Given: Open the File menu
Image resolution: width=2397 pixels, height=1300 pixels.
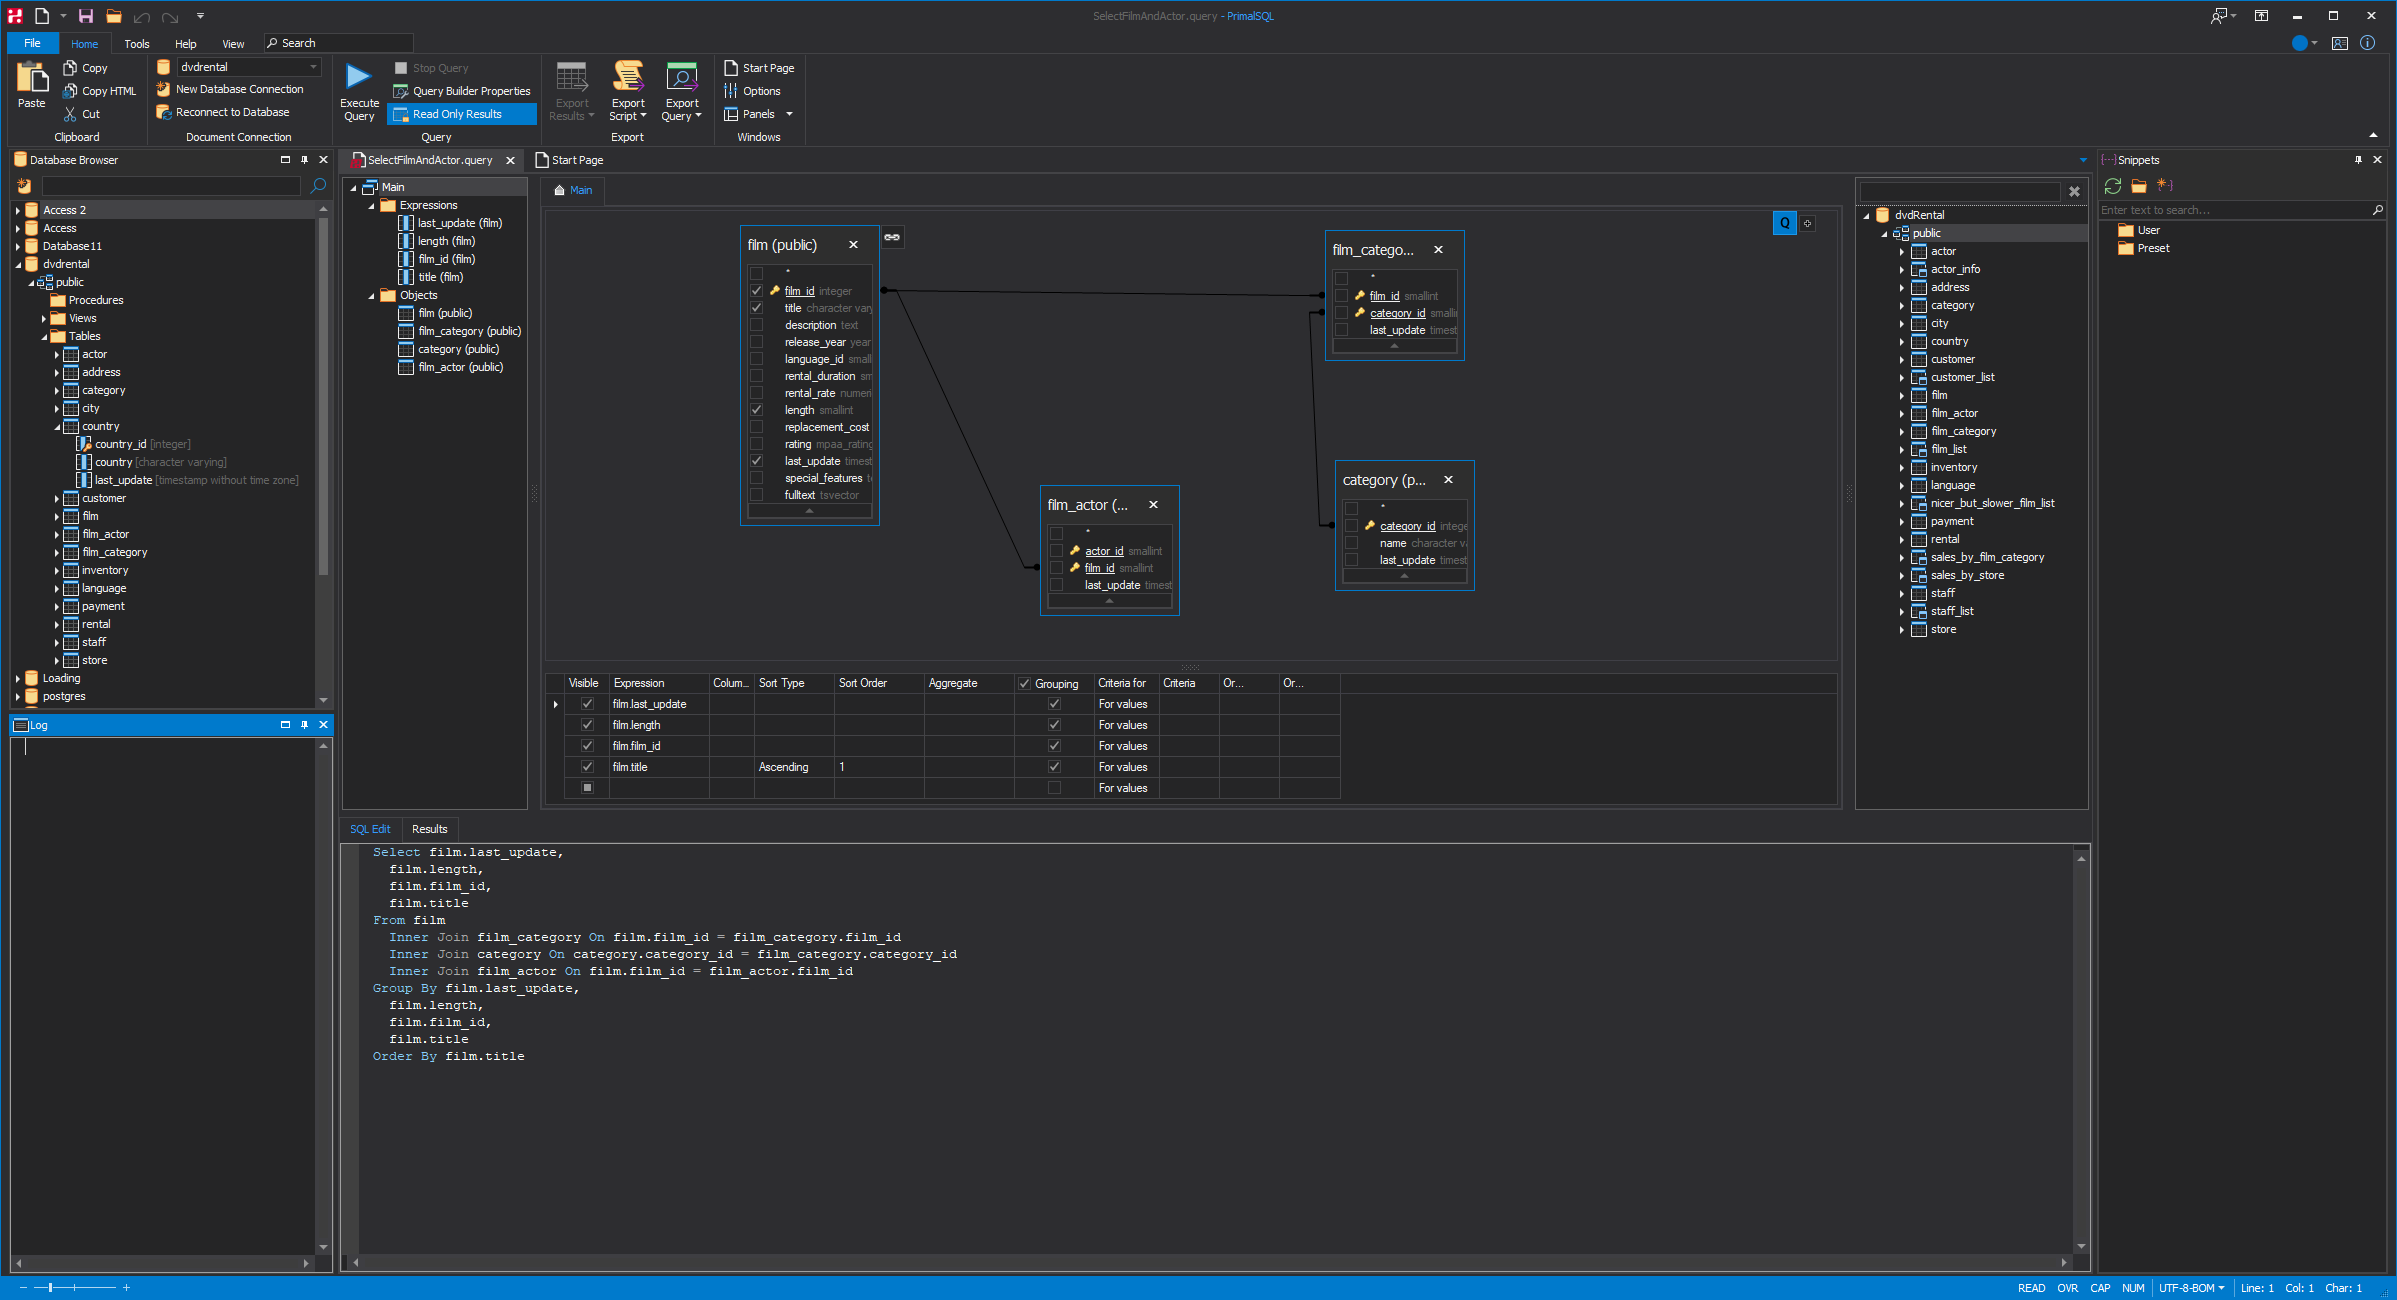Looking at the screenshot, I should [32, 43].
